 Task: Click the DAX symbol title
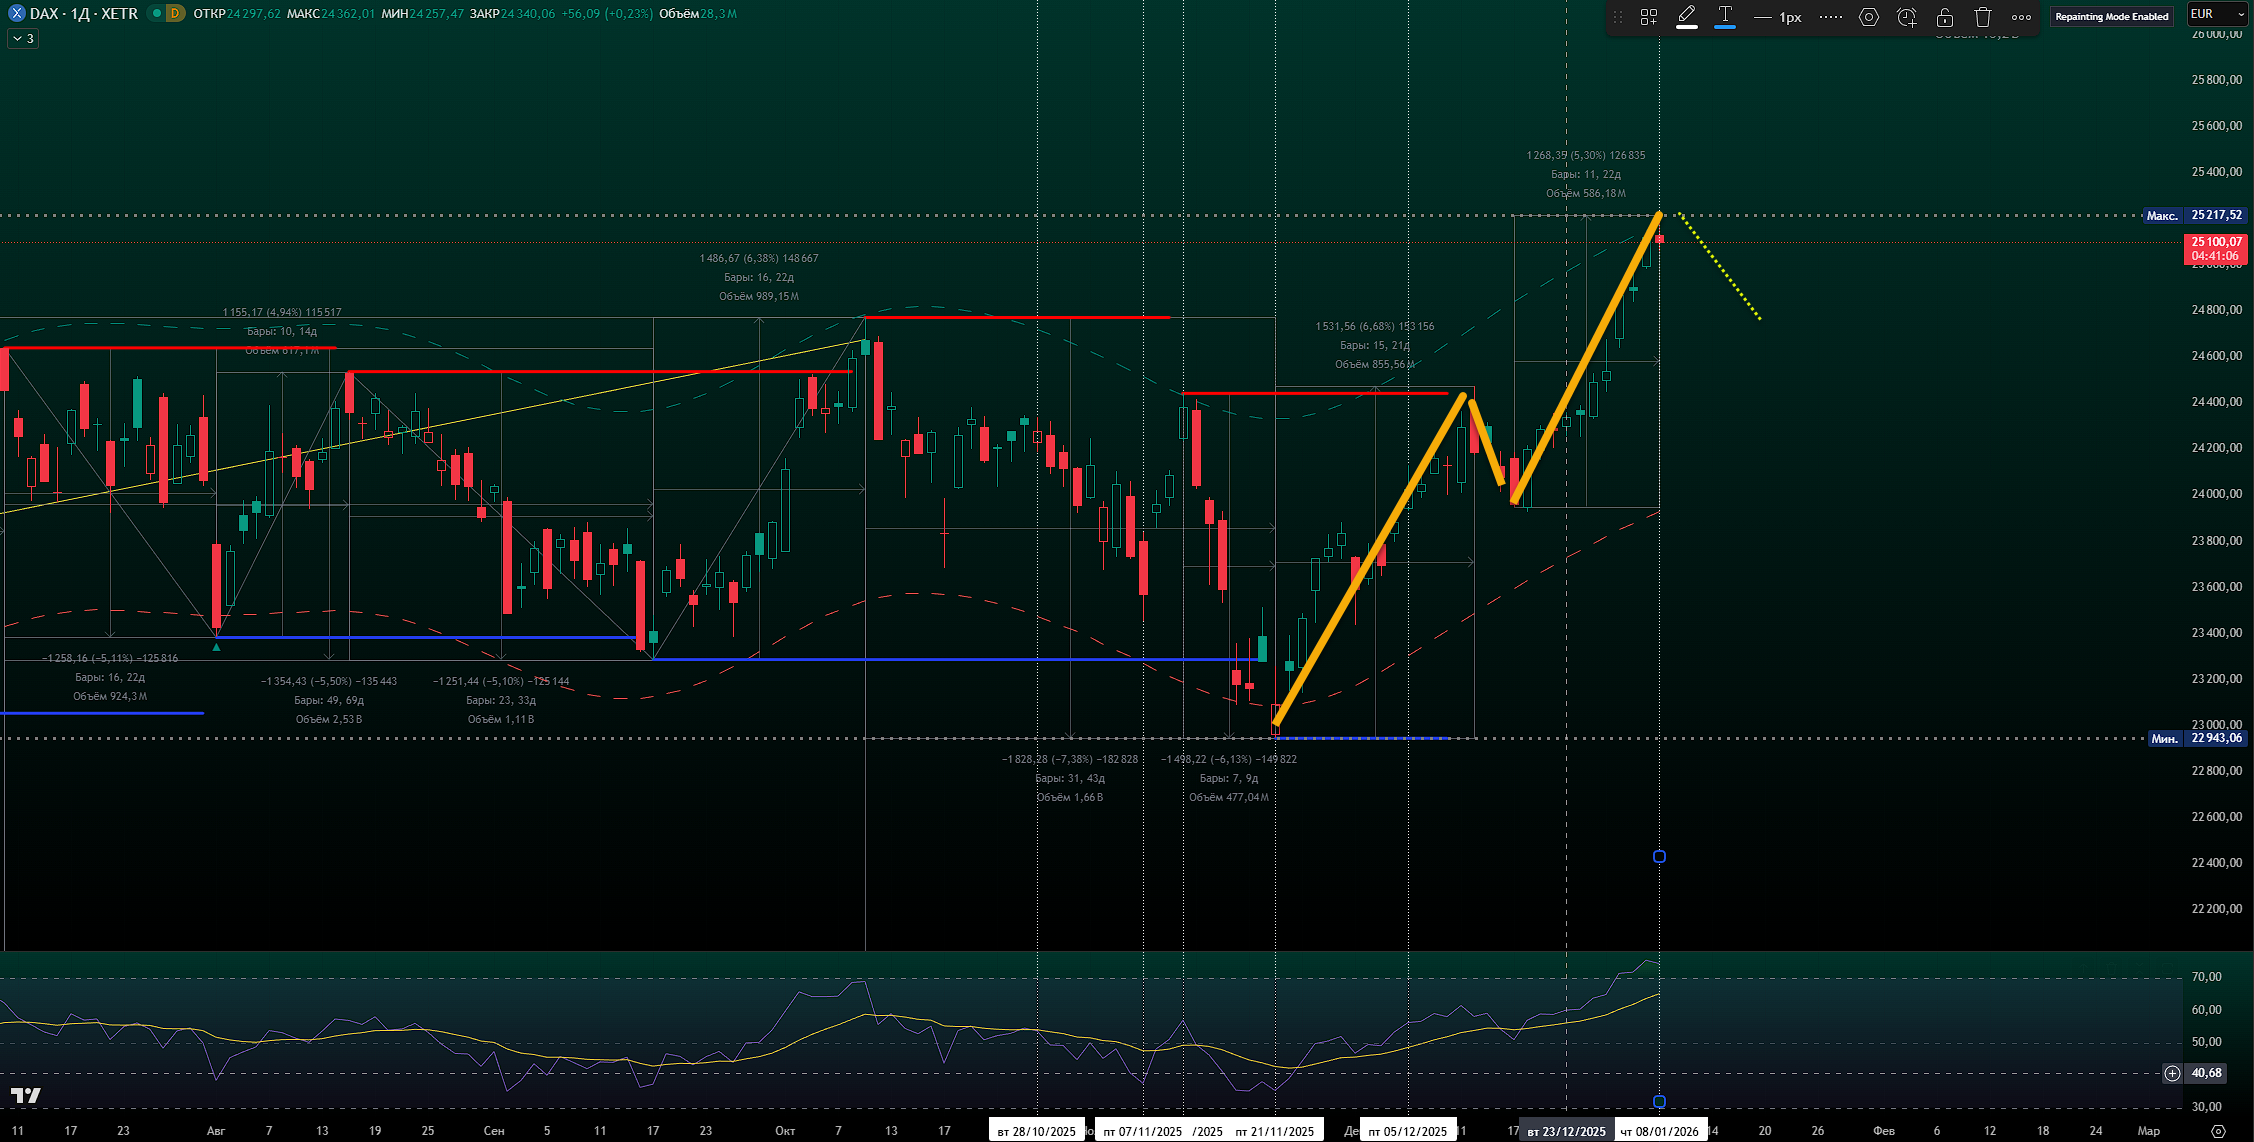pyautogui.click(x=82, y=14)
